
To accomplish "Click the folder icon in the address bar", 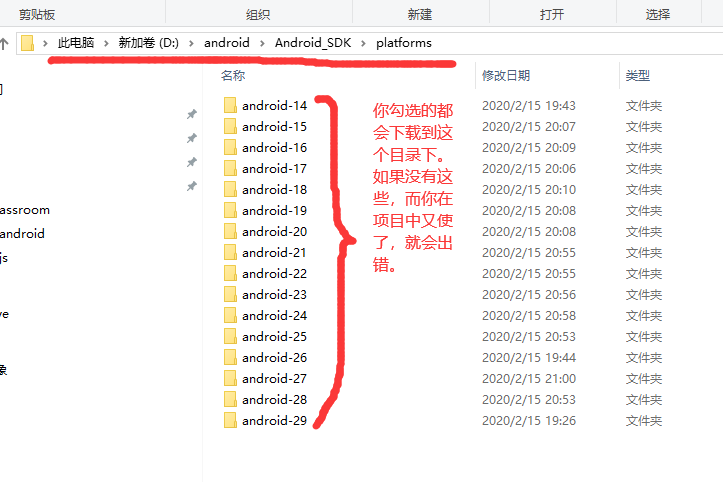I will point(28,43).
